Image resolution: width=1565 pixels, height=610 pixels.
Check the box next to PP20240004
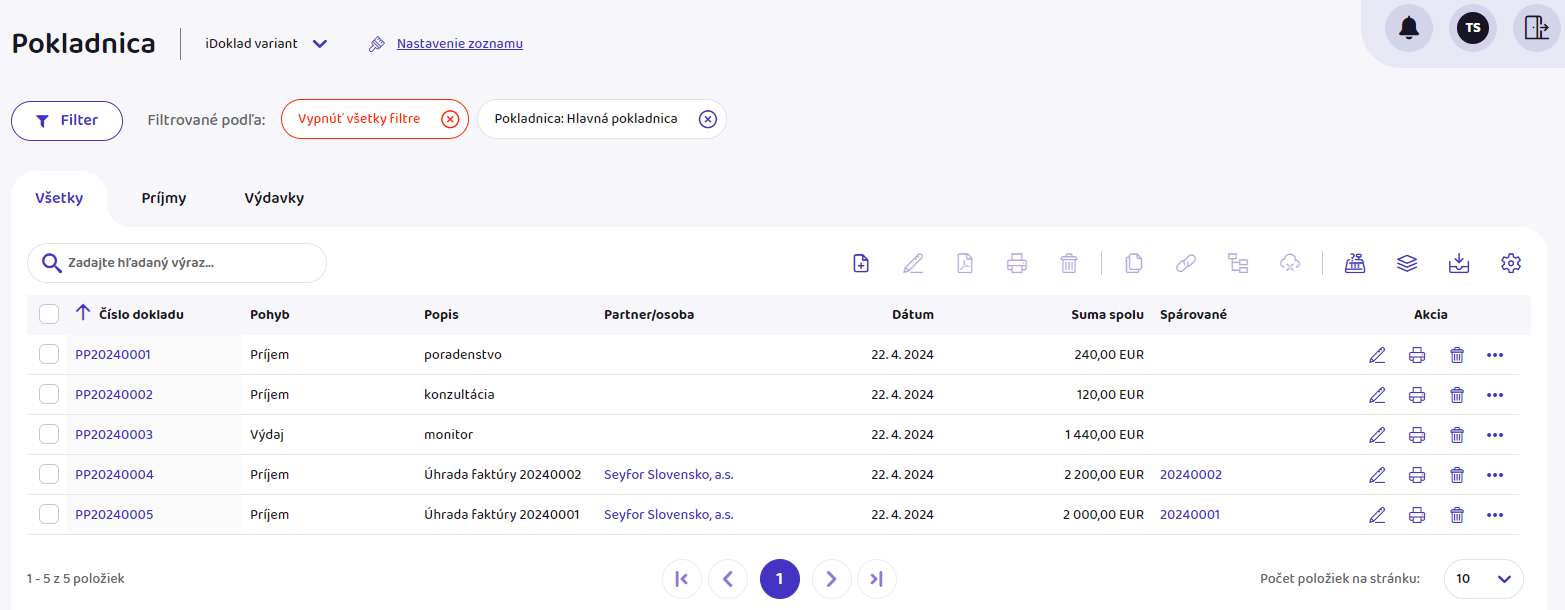pos(49,475)
